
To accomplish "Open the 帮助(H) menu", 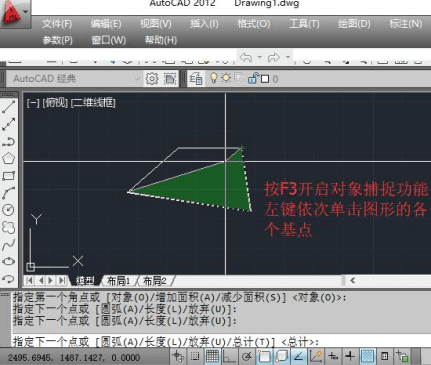I will tap(161, 40).
